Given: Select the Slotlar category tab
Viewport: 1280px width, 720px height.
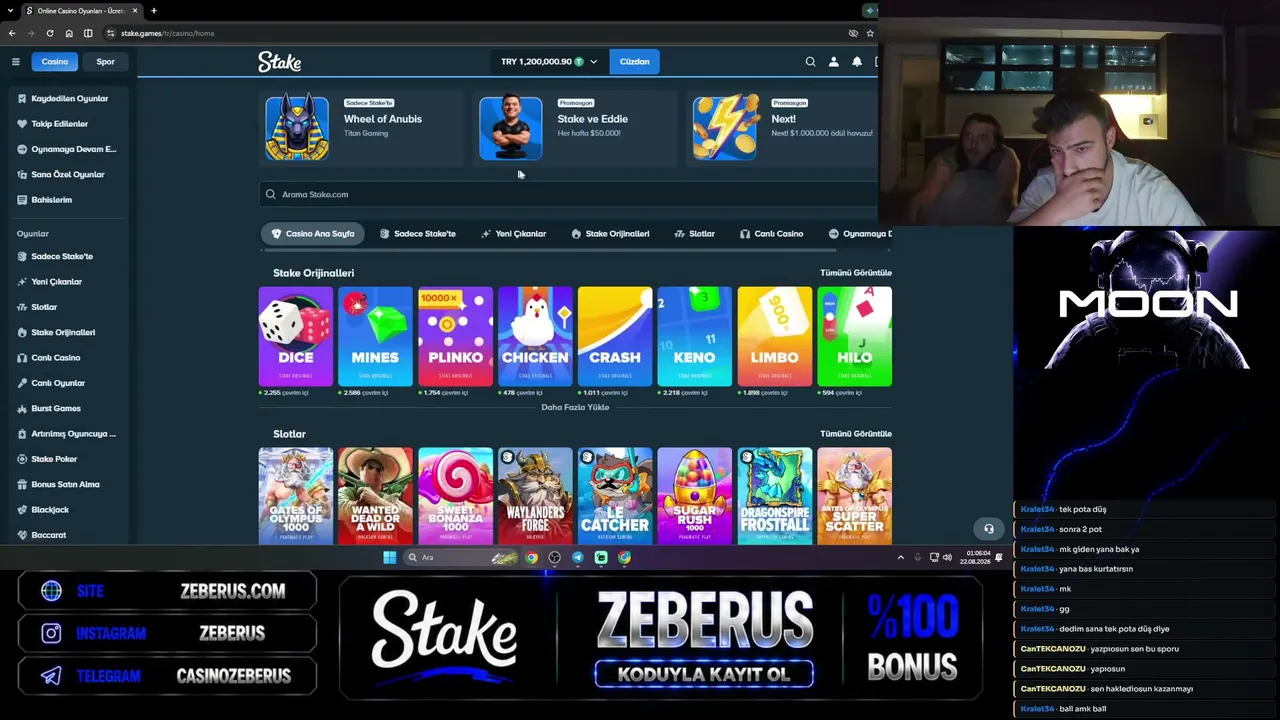Looking at the screenshot, I should 695,234.
